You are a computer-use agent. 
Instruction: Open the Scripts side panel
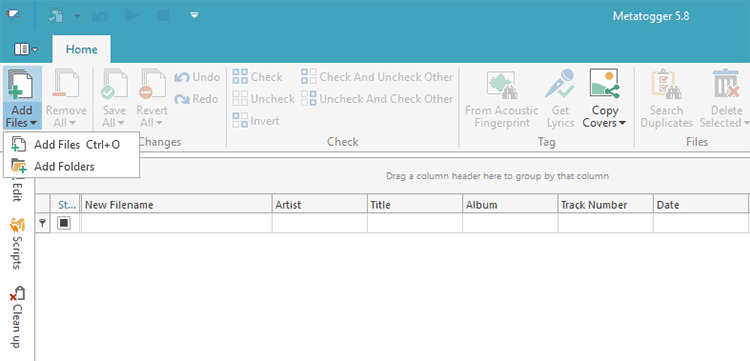(17, 243)
